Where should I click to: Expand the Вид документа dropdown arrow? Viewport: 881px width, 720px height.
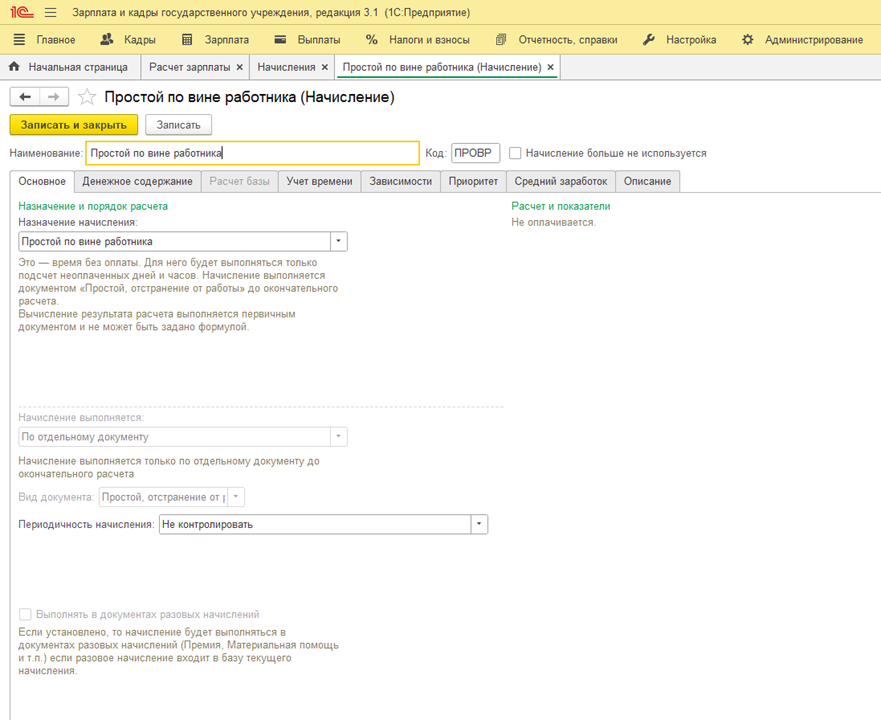pyautogui.click(x=236, y=497)
